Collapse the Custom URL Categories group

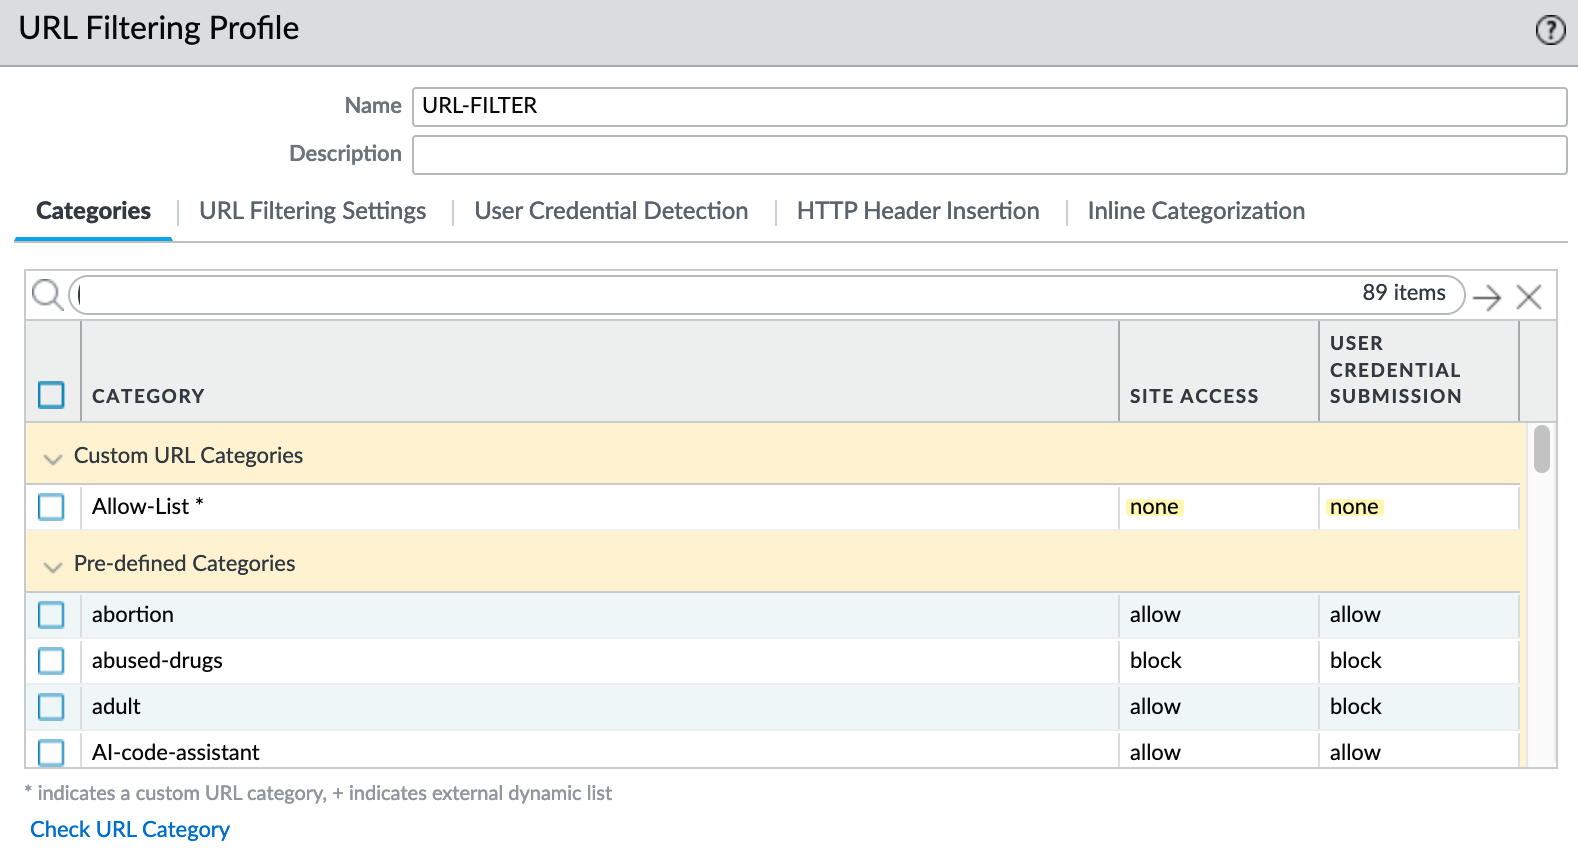[x=53, y=458]
